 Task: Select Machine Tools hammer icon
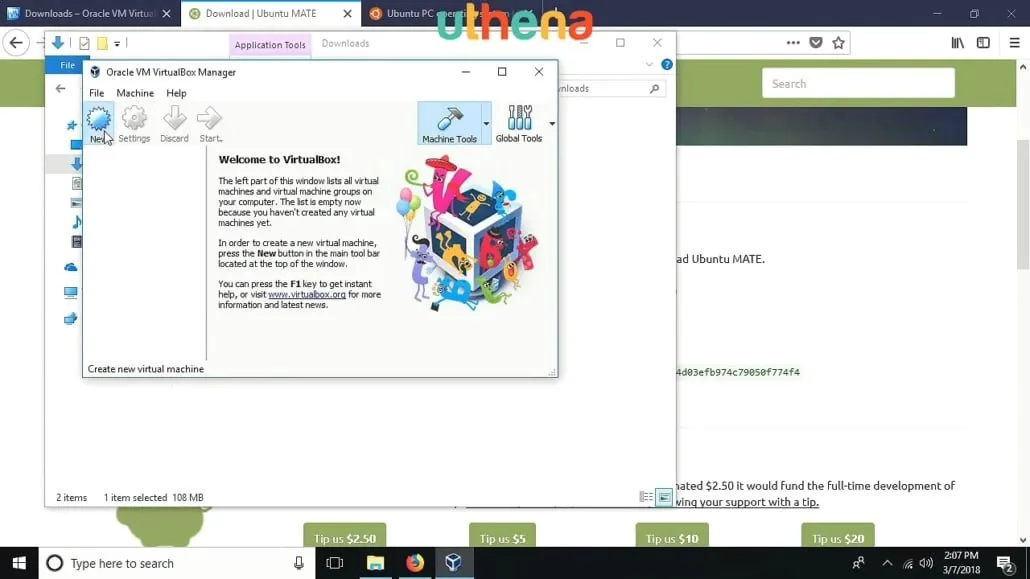(449, 124)
